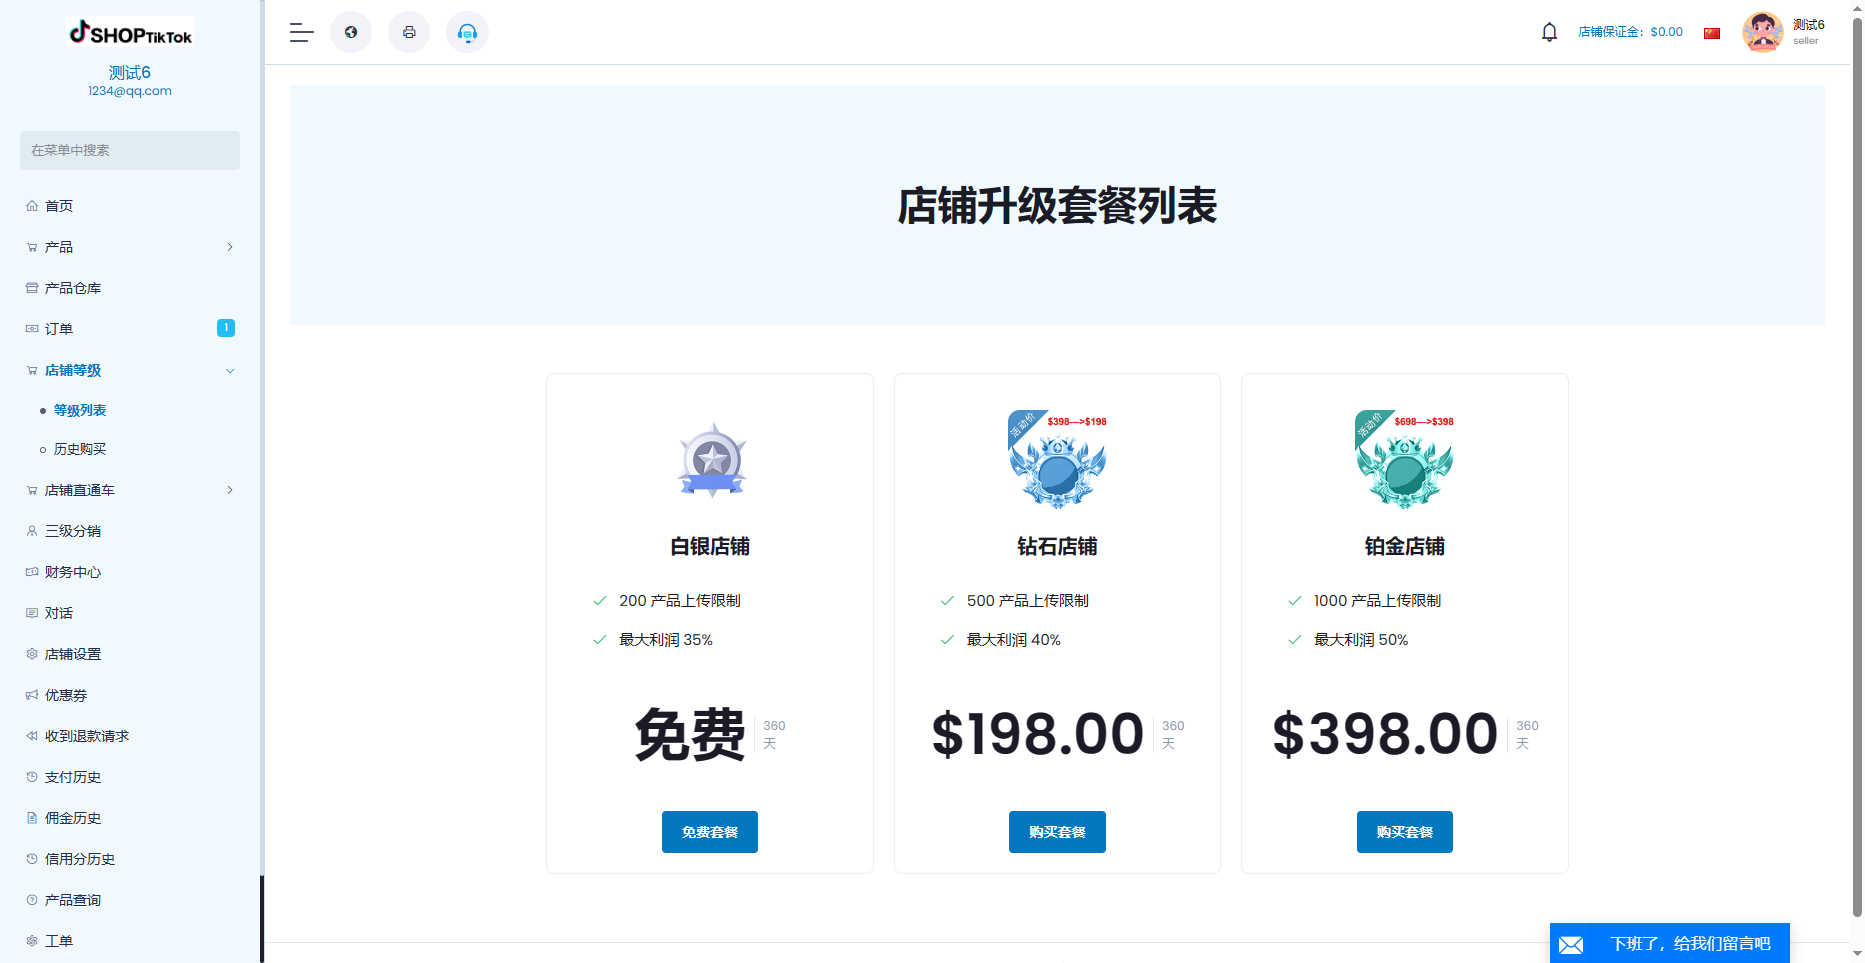Click the 工单 ticket icon
Viewport: 1865px width, 963px height.
(32, 941)
